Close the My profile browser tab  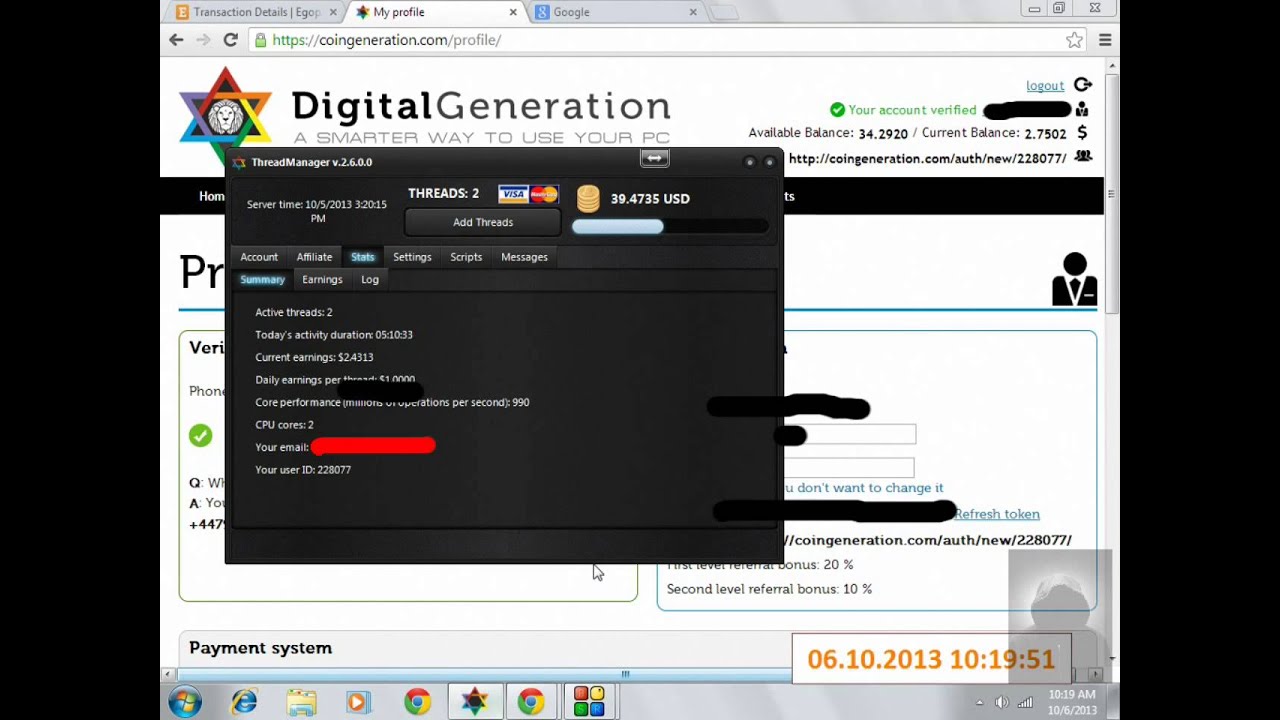514,12
